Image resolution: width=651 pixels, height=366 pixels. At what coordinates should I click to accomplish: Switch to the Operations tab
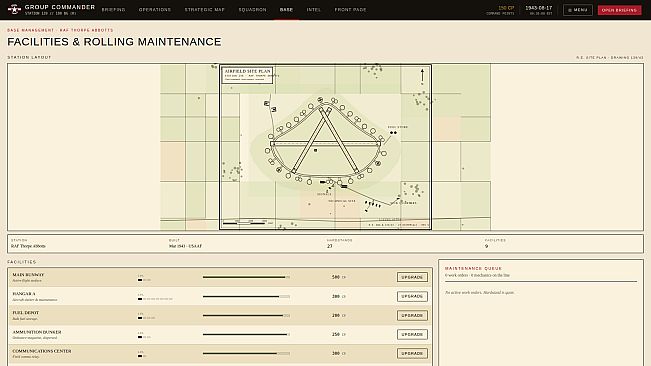coord(155,10)
